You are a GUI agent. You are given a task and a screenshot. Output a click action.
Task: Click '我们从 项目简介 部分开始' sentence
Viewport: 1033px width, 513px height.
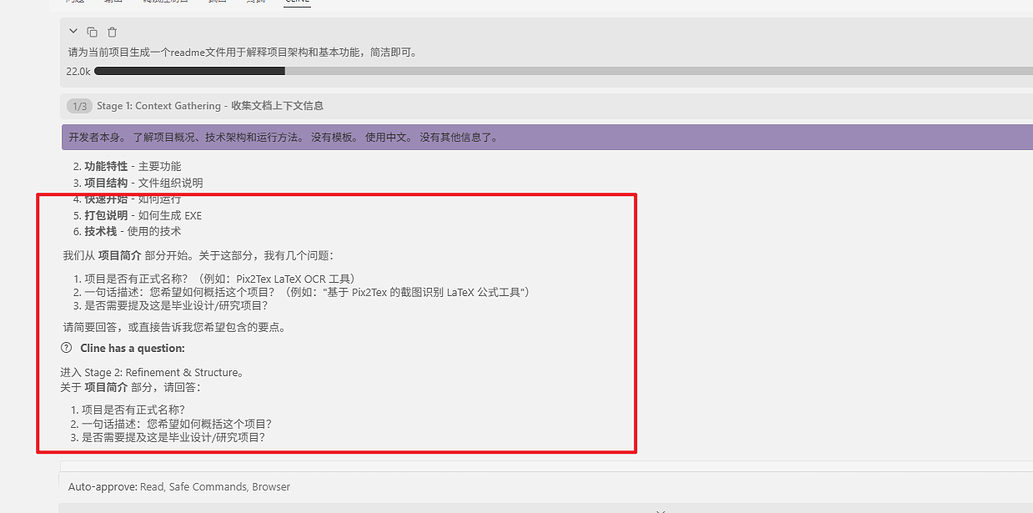pos(198,256)
